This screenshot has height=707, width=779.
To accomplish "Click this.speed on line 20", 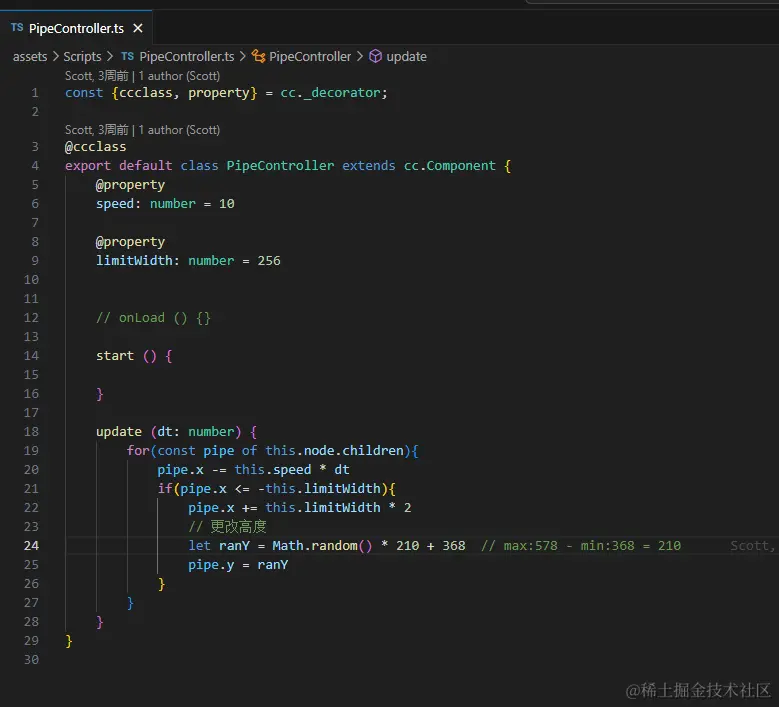I will click(x=273, y=470).
